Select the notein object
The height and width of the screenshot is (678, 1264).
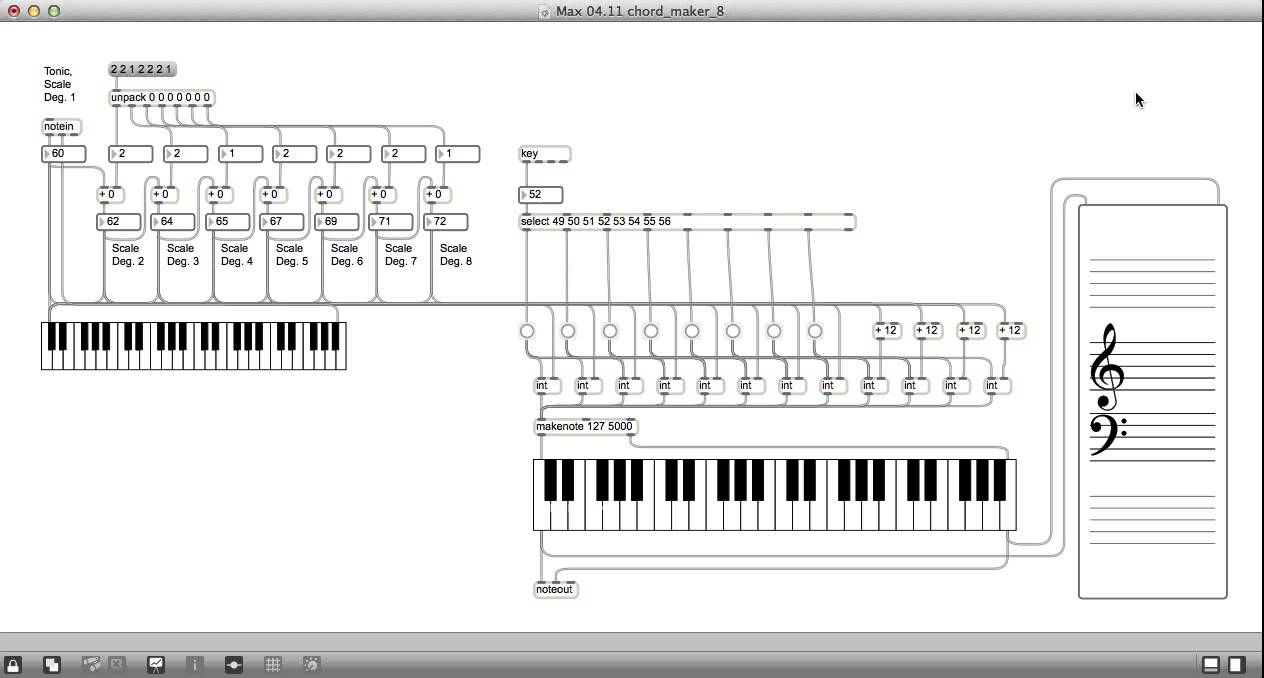click(x=61, y=127)
